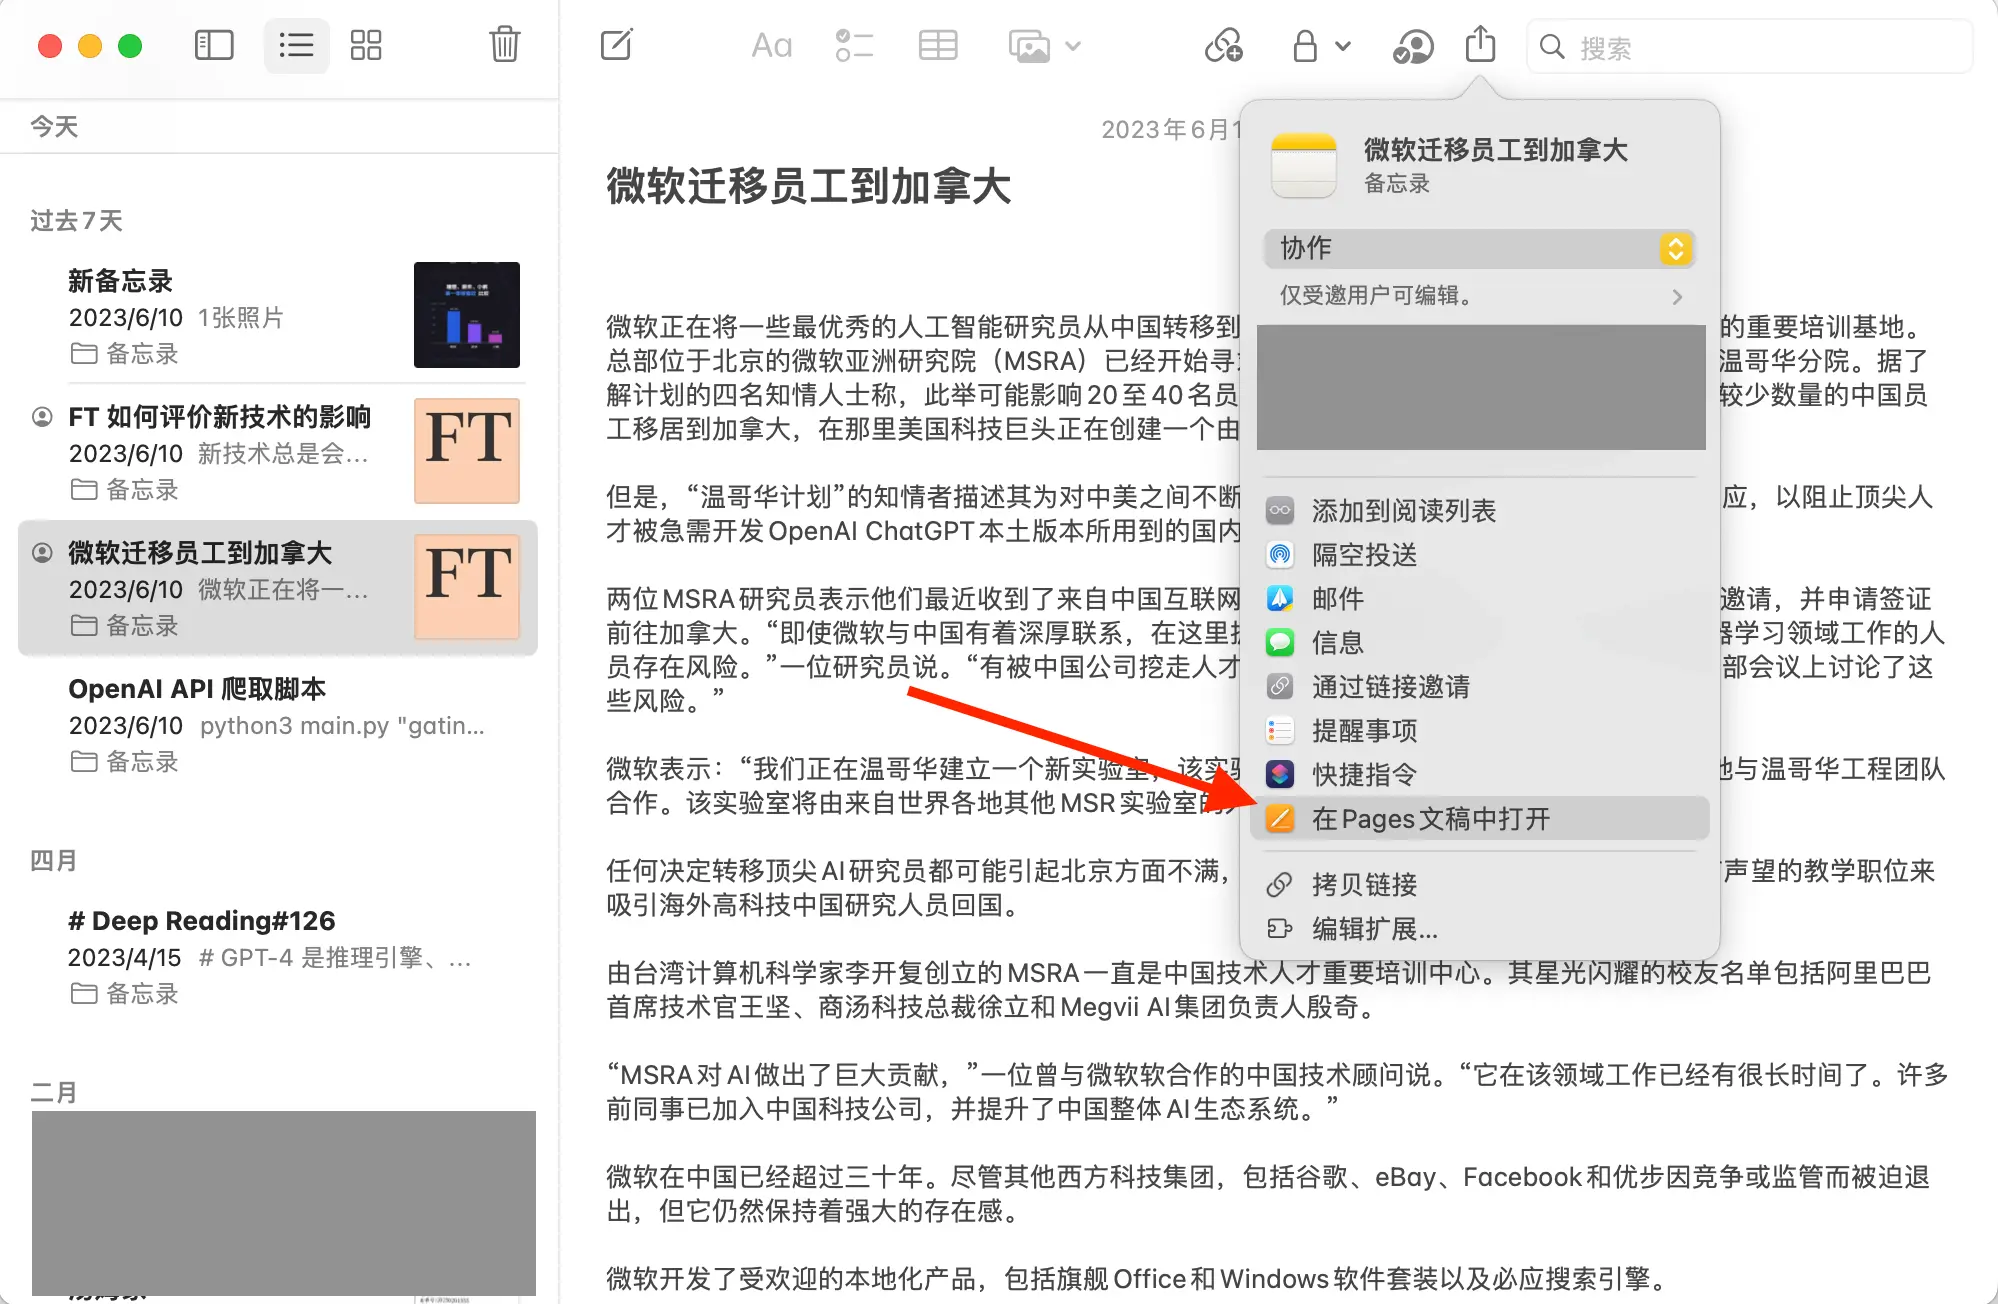Click the note title 微软迁移员工到加拿大 heading
Viewport: 1998px width, 1304px height.
[x=809, y=187]
